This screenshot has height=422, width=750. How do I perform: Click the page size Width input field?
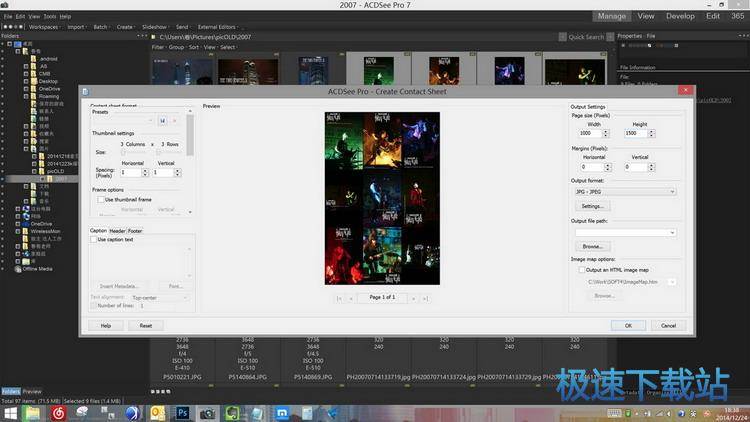(593, 133)
